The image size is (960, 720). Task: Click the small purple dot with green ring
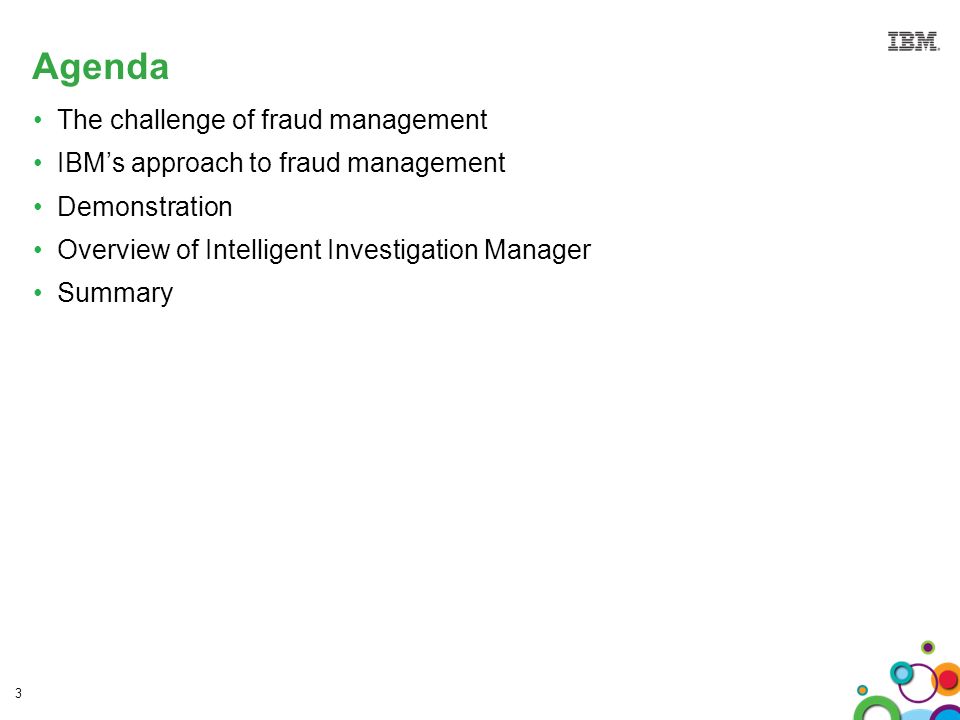click(928, 647)
